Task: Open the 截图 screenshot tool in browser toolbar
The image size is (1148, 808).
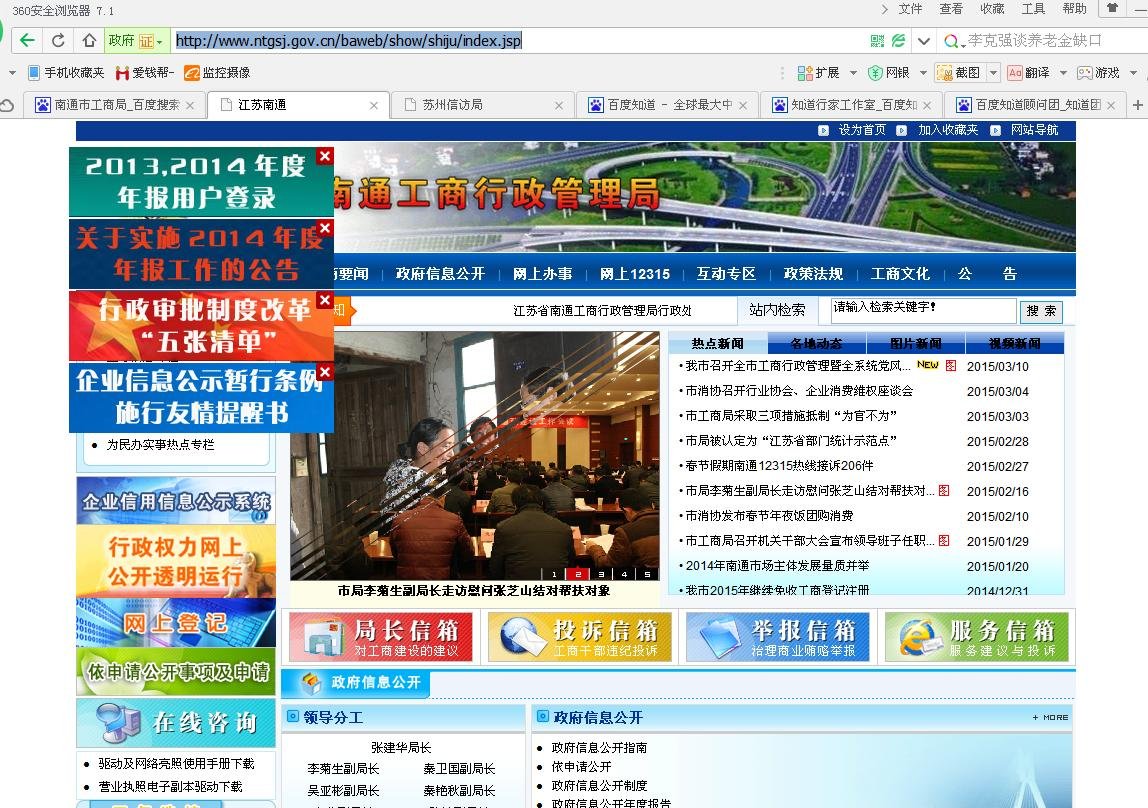Action: pos(958,73)
